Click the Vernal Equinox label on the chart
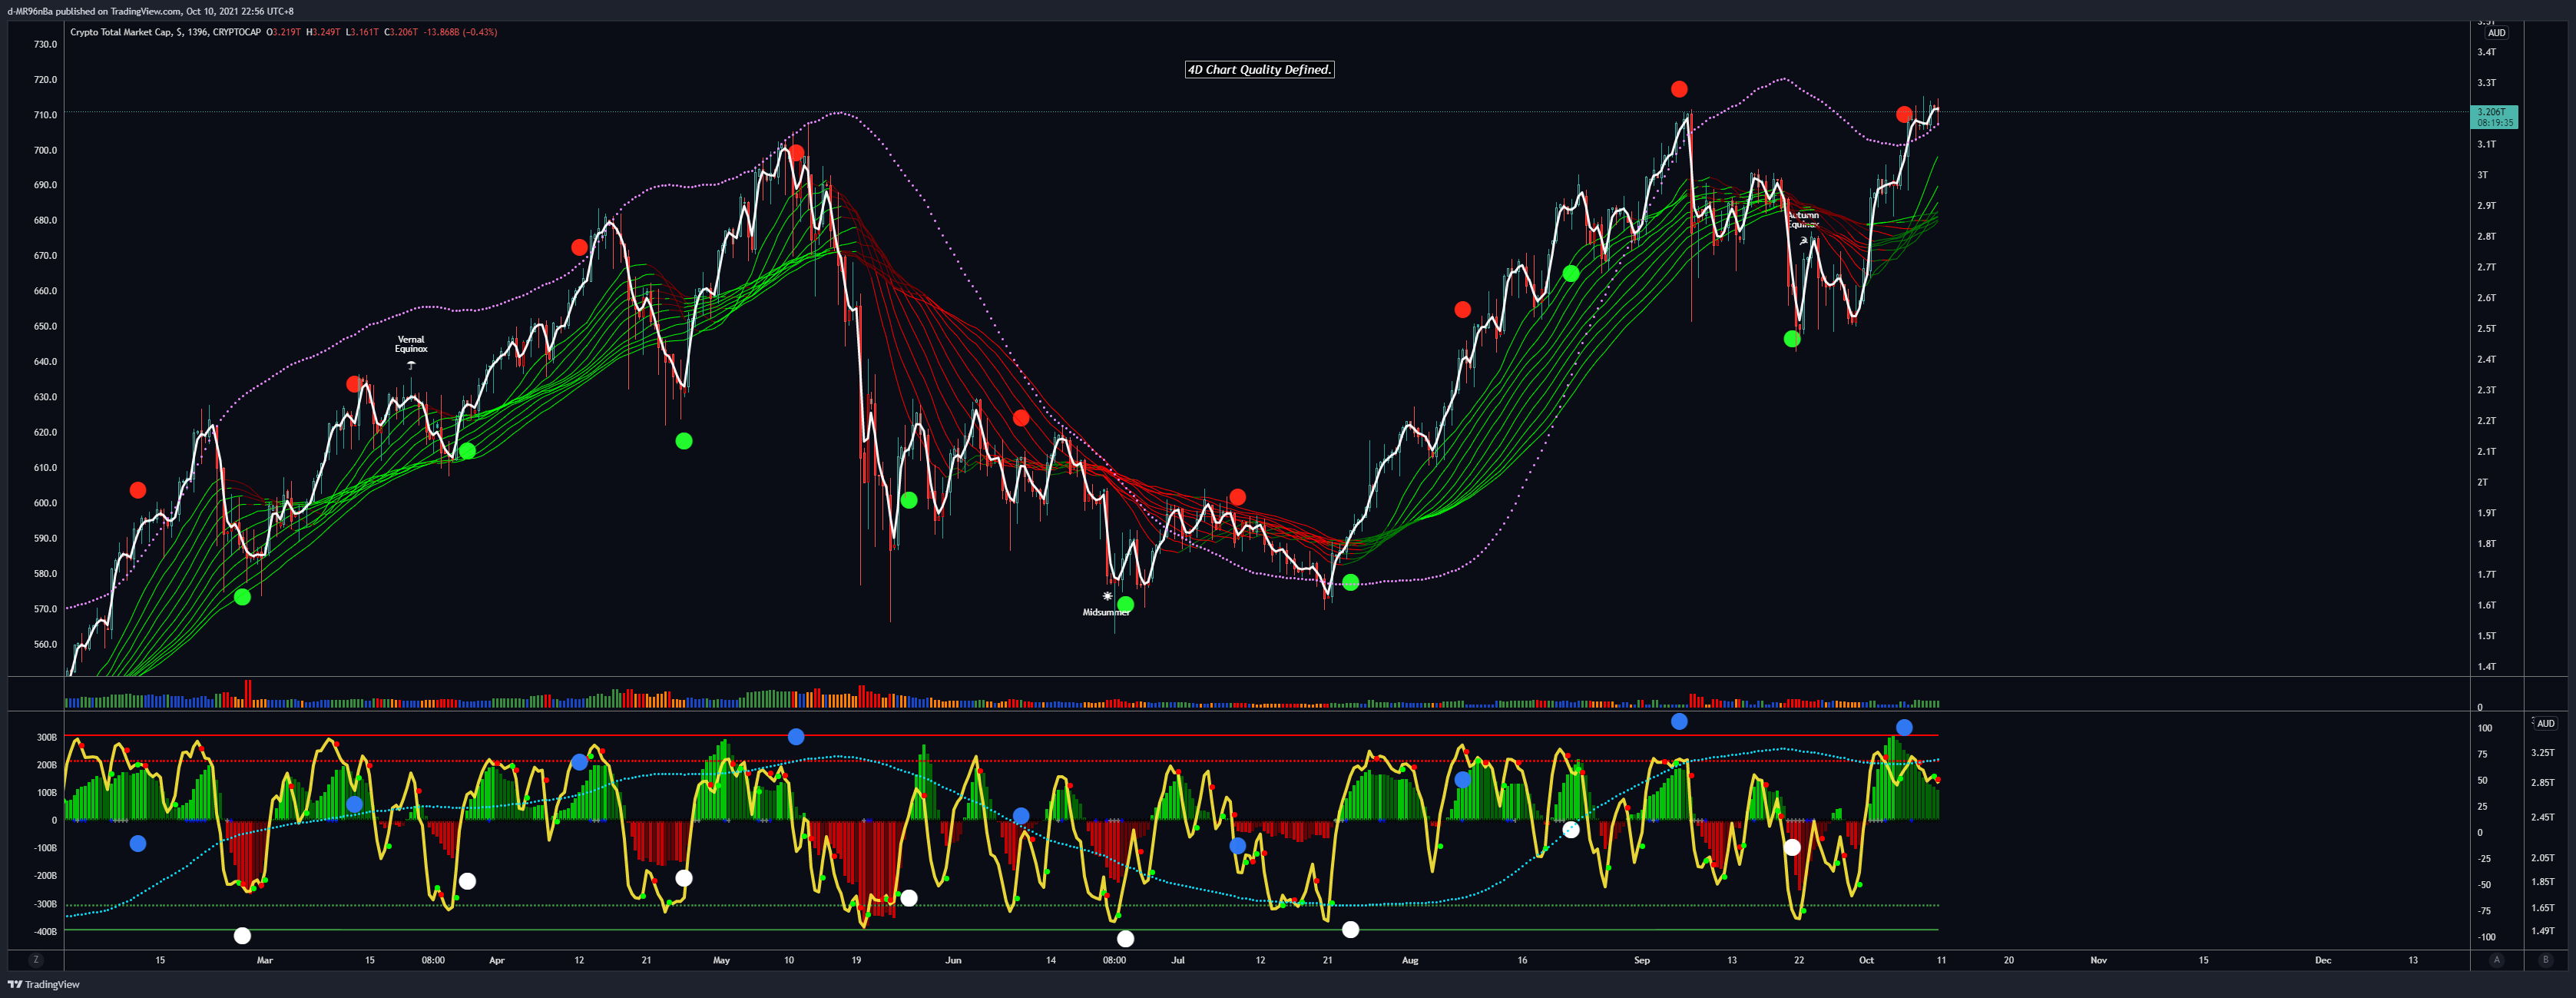Screen dimensions: 2576x998 411,344
